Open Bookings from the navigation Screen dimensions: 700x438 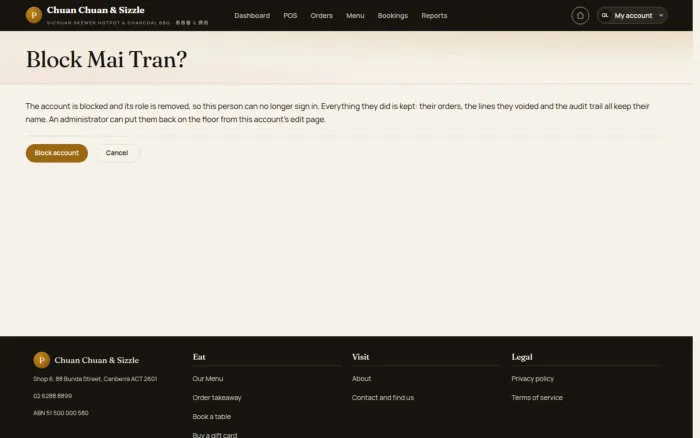pyautogui.click(x=392, y=16)
